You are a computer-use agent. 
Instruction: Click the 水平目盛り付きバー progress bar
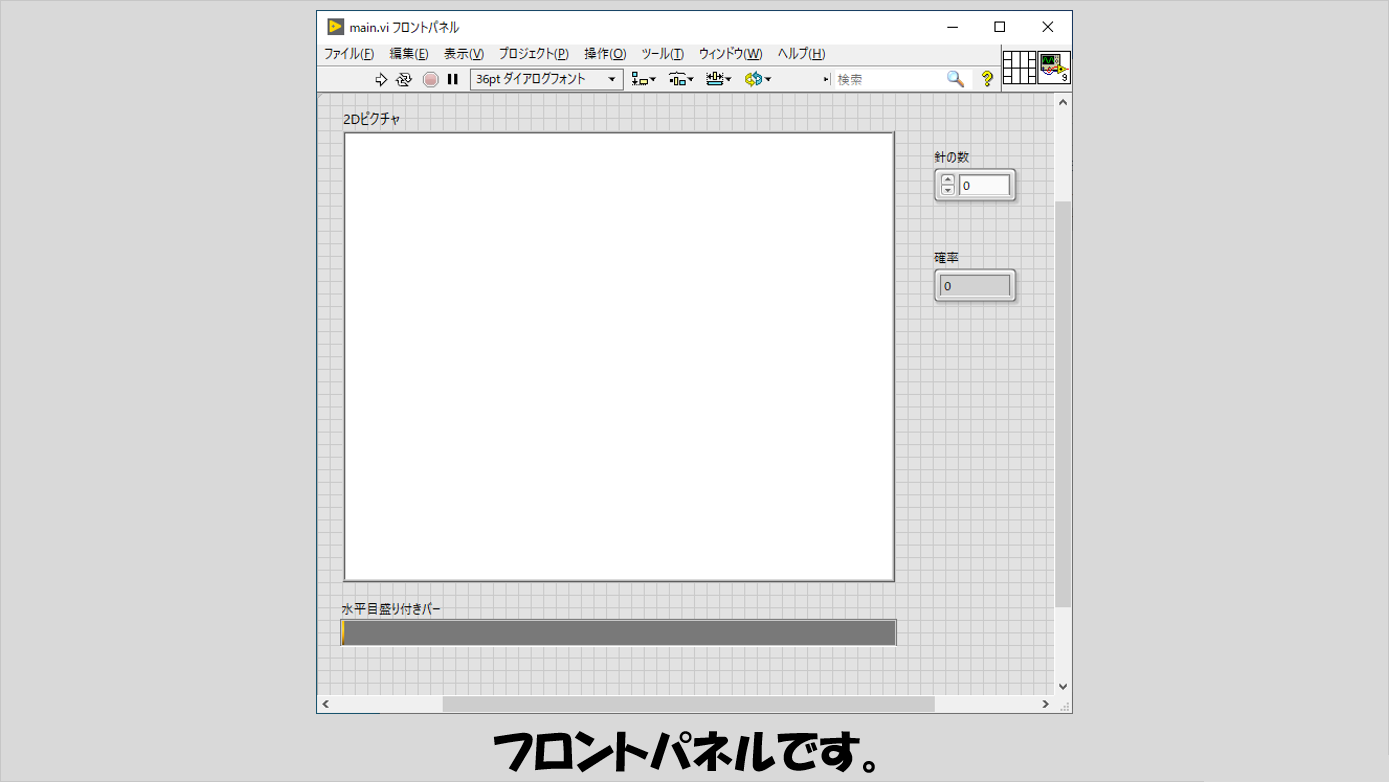click(x=618, y=633)
